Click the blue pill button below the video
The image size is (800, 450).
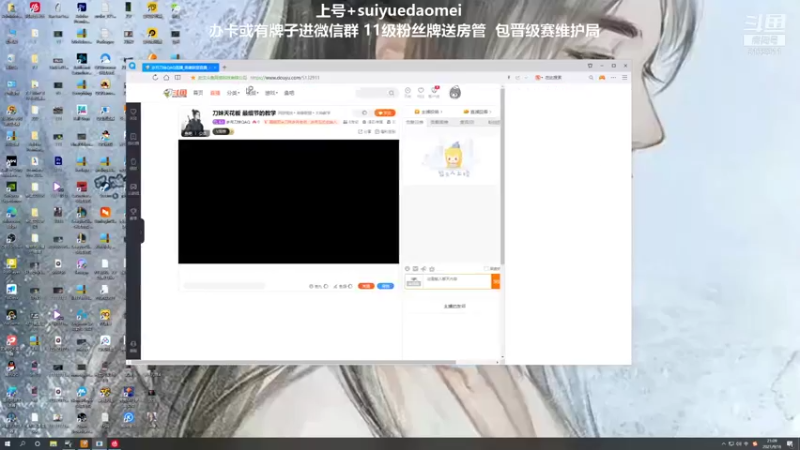click(386, 286)
